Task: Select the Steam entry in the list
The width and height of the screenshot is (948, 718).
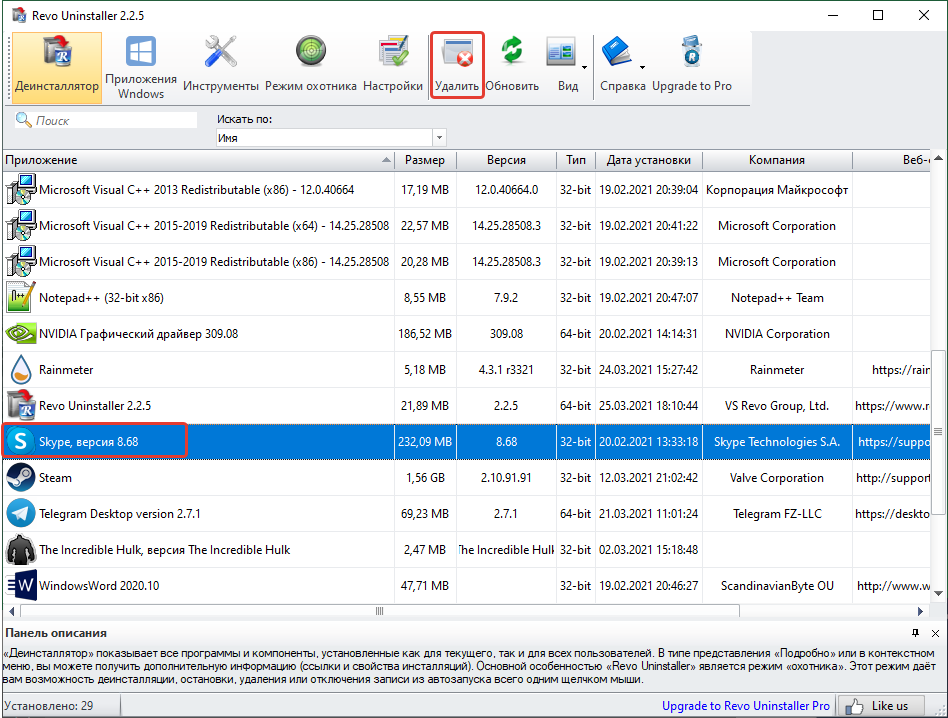Action: pos(56,478)
